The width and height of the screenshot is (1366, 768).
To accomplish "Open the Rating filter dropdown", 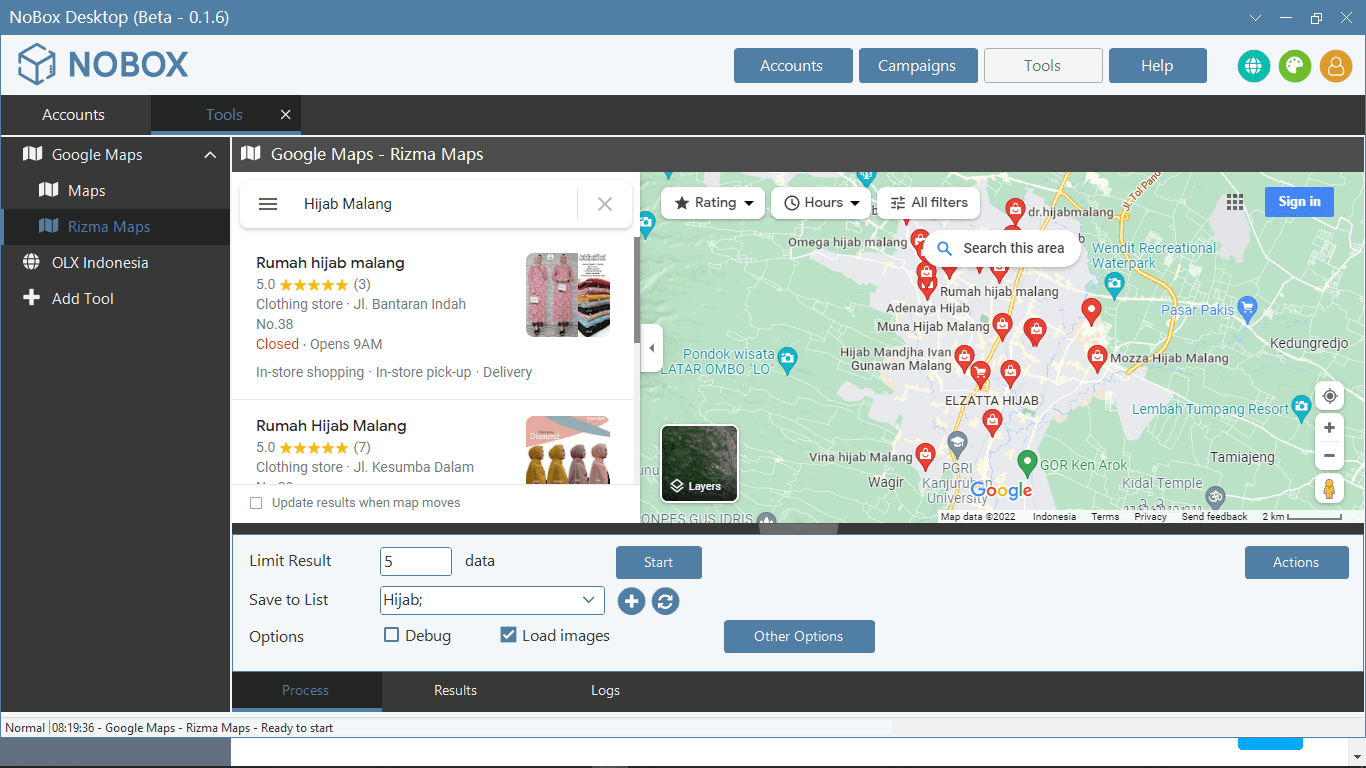I will 713,203.
